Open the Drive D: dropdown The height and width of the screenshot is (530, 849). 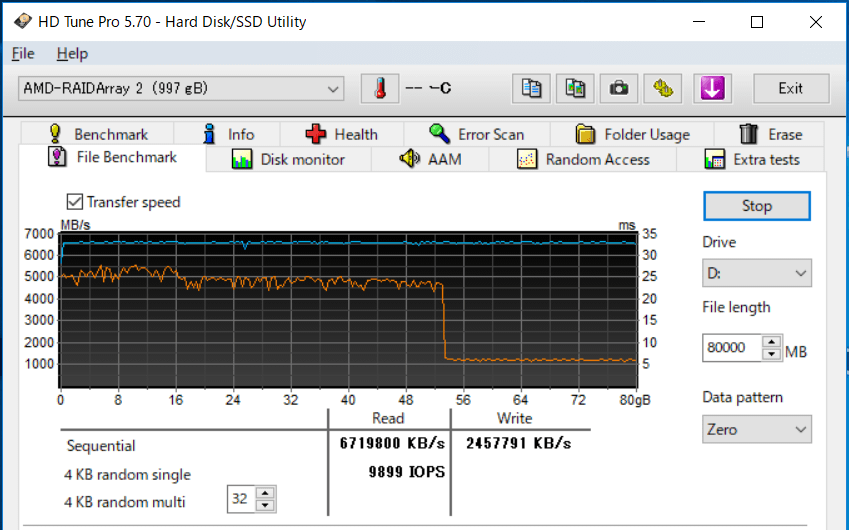click(x=756, y=273)
